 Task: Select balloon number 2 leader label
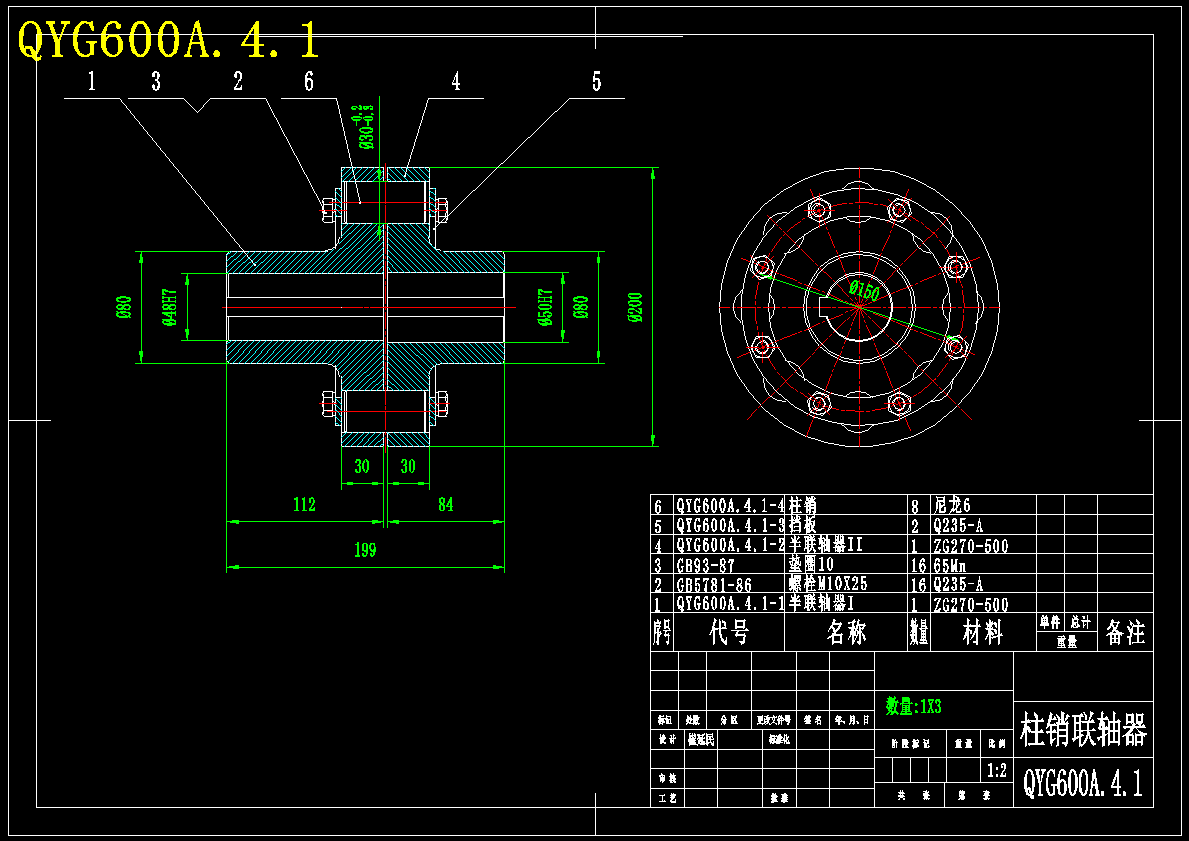237,81
